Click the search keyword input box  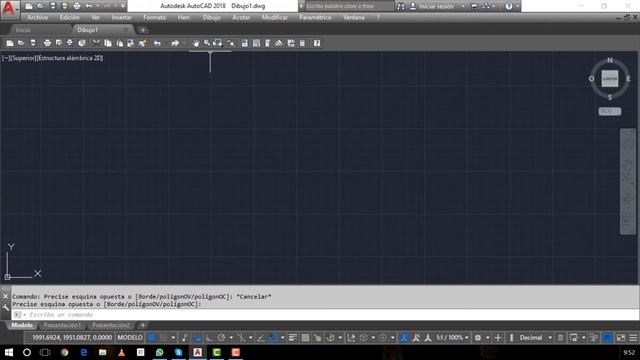tap(349, 6)
